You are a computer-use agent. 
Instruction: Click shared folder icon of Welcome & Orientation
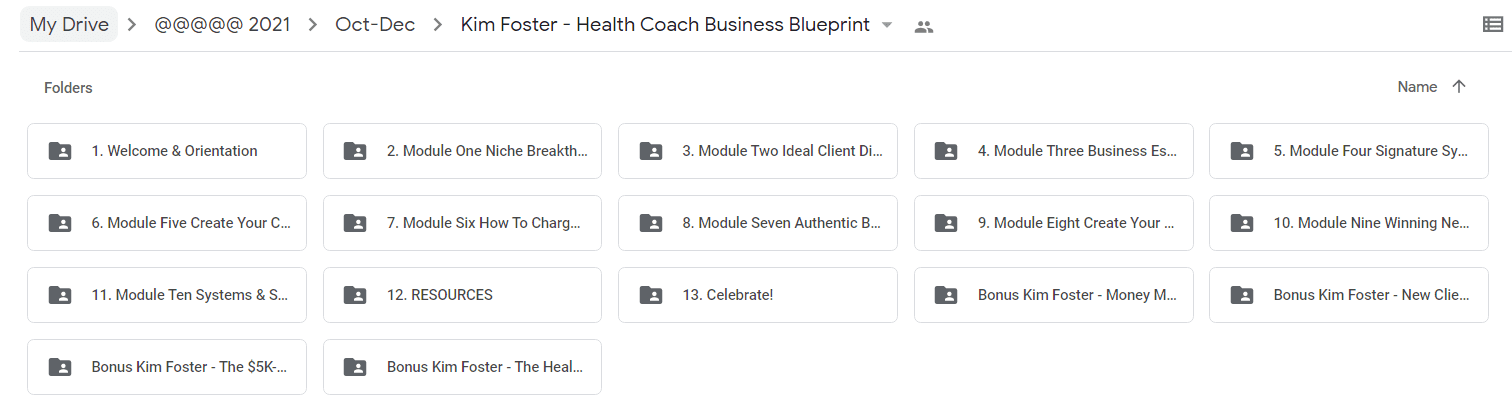[x=60, y=151]
